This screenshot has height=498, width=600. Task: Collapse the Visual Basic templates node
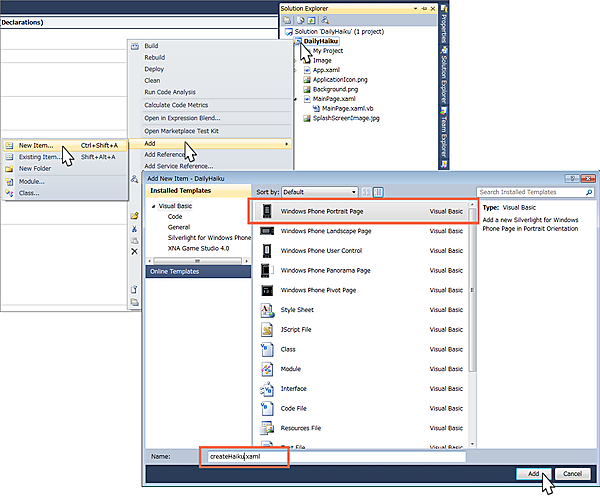(x=153, y=206)
